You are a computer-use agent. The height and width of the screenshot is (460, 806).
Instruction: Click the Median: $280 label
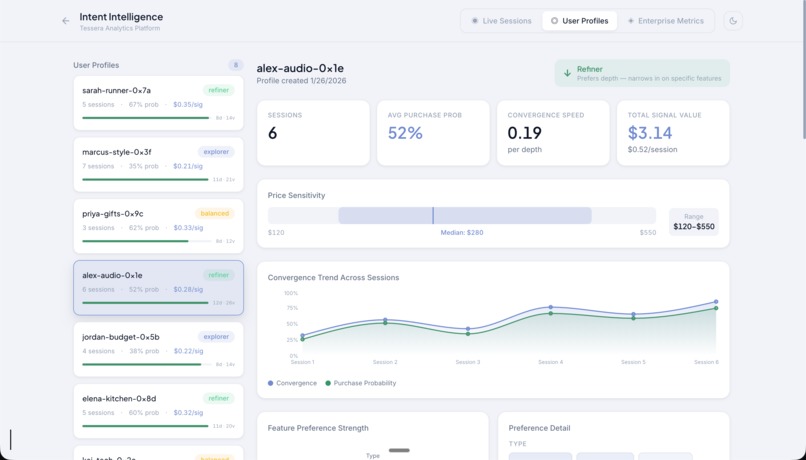[462, 233]
